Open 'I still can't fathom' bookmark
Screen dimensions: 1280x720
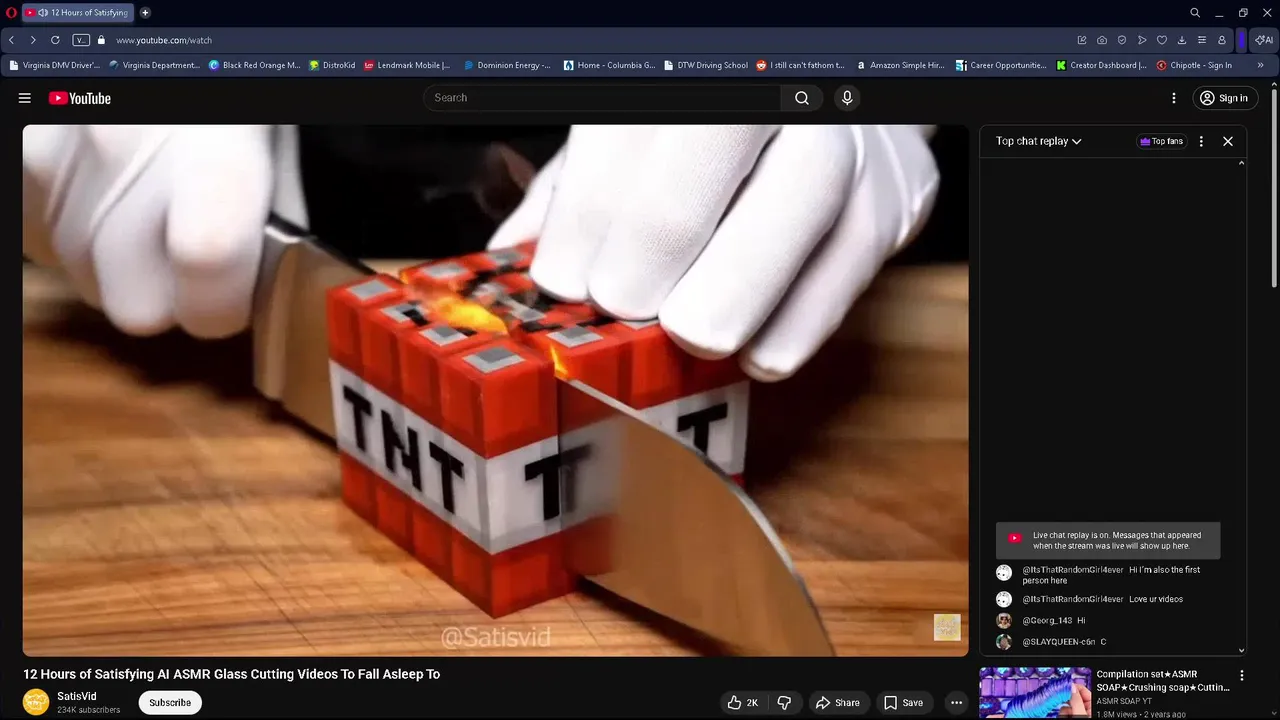coord(801,65)
